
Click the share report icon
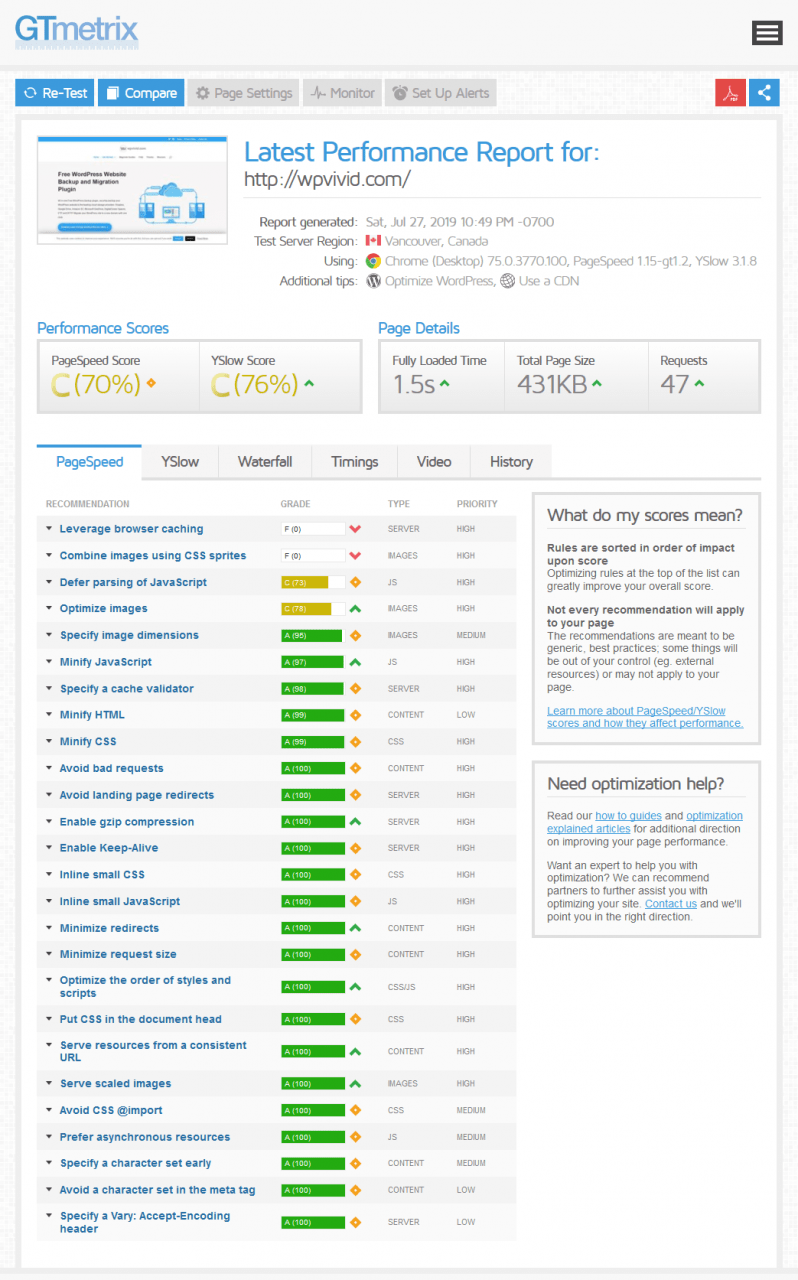[x=764, y=93]
